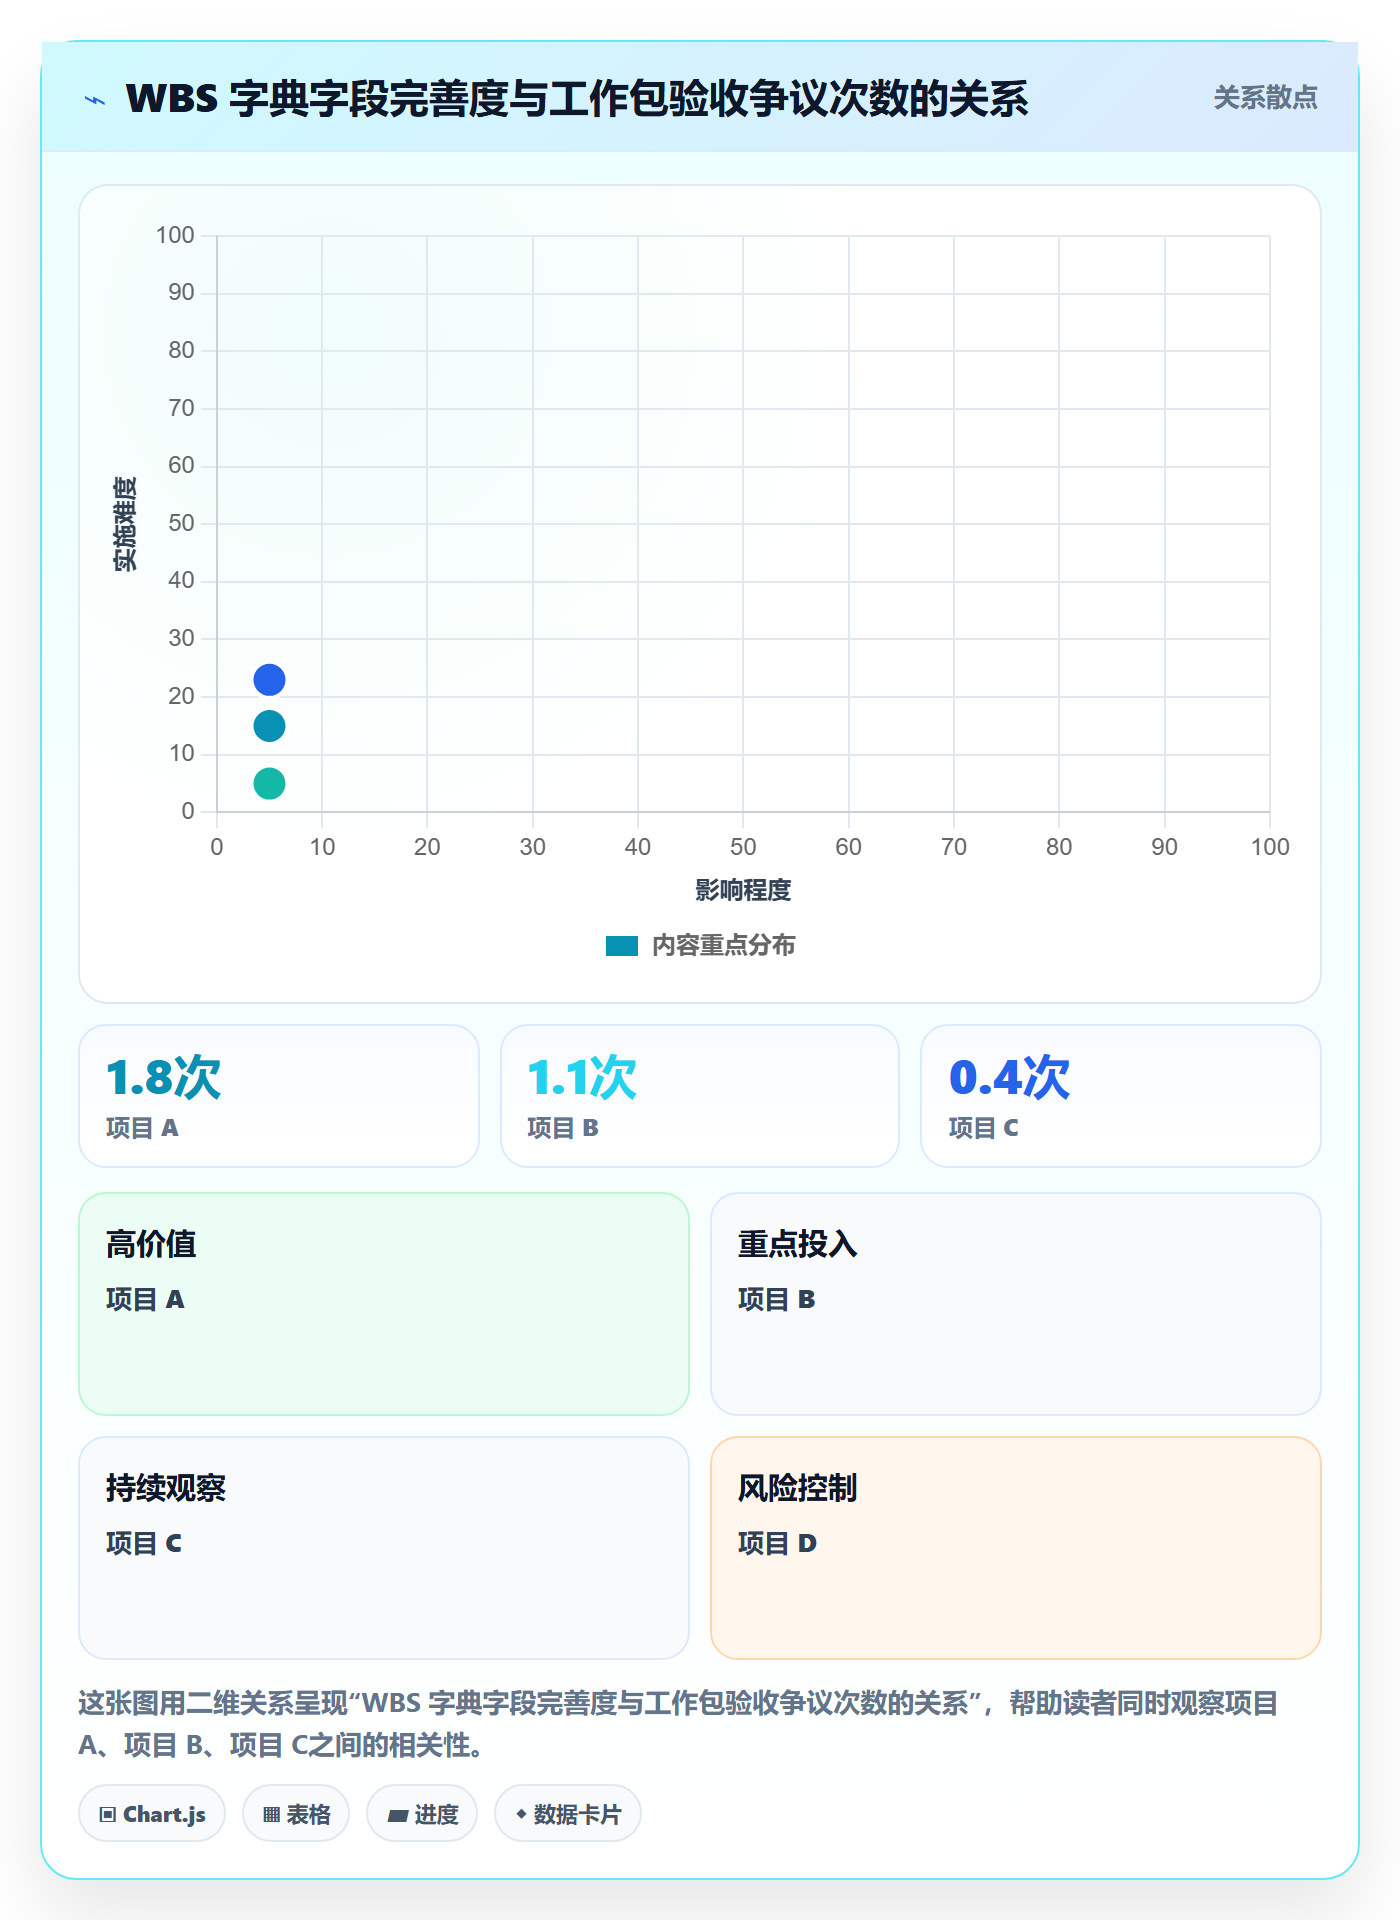1400x1920 pixels.
Task: Click the 影响程度 x-axis title
Action: [743, 890]
